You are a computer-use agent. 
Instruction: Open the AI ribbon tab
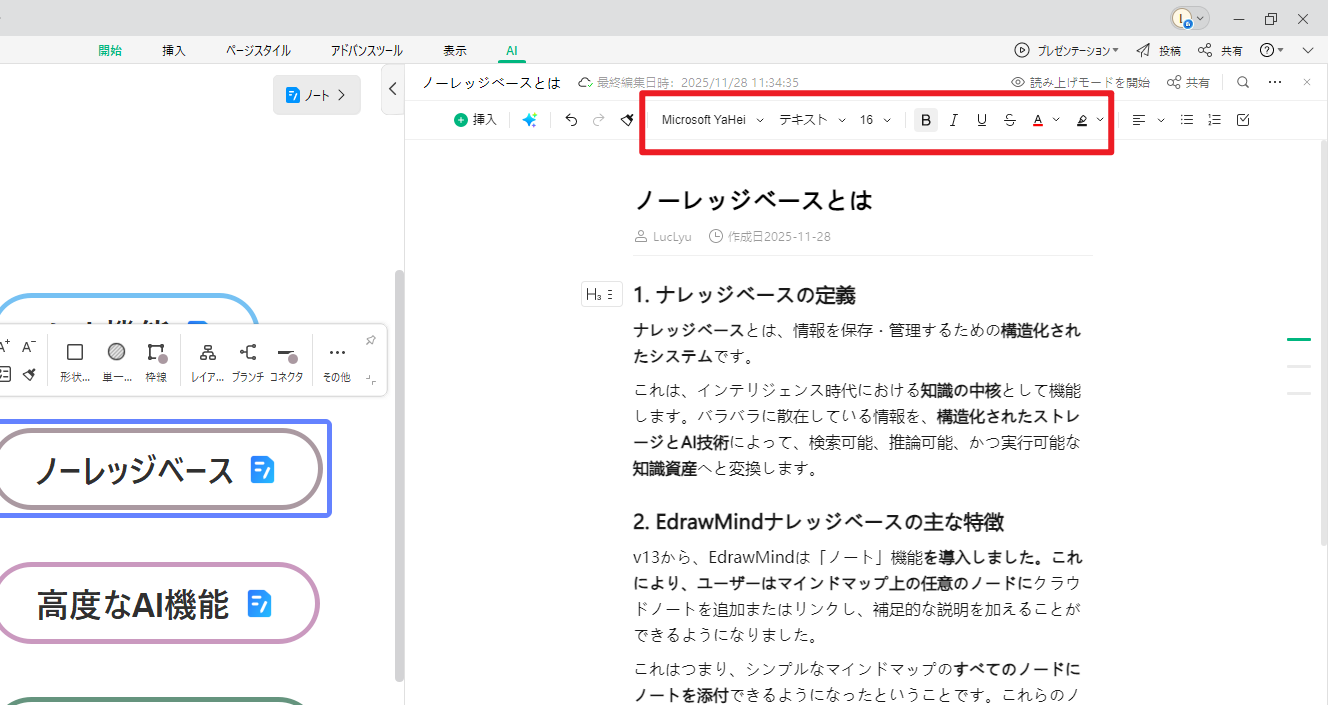click(511, 50)
